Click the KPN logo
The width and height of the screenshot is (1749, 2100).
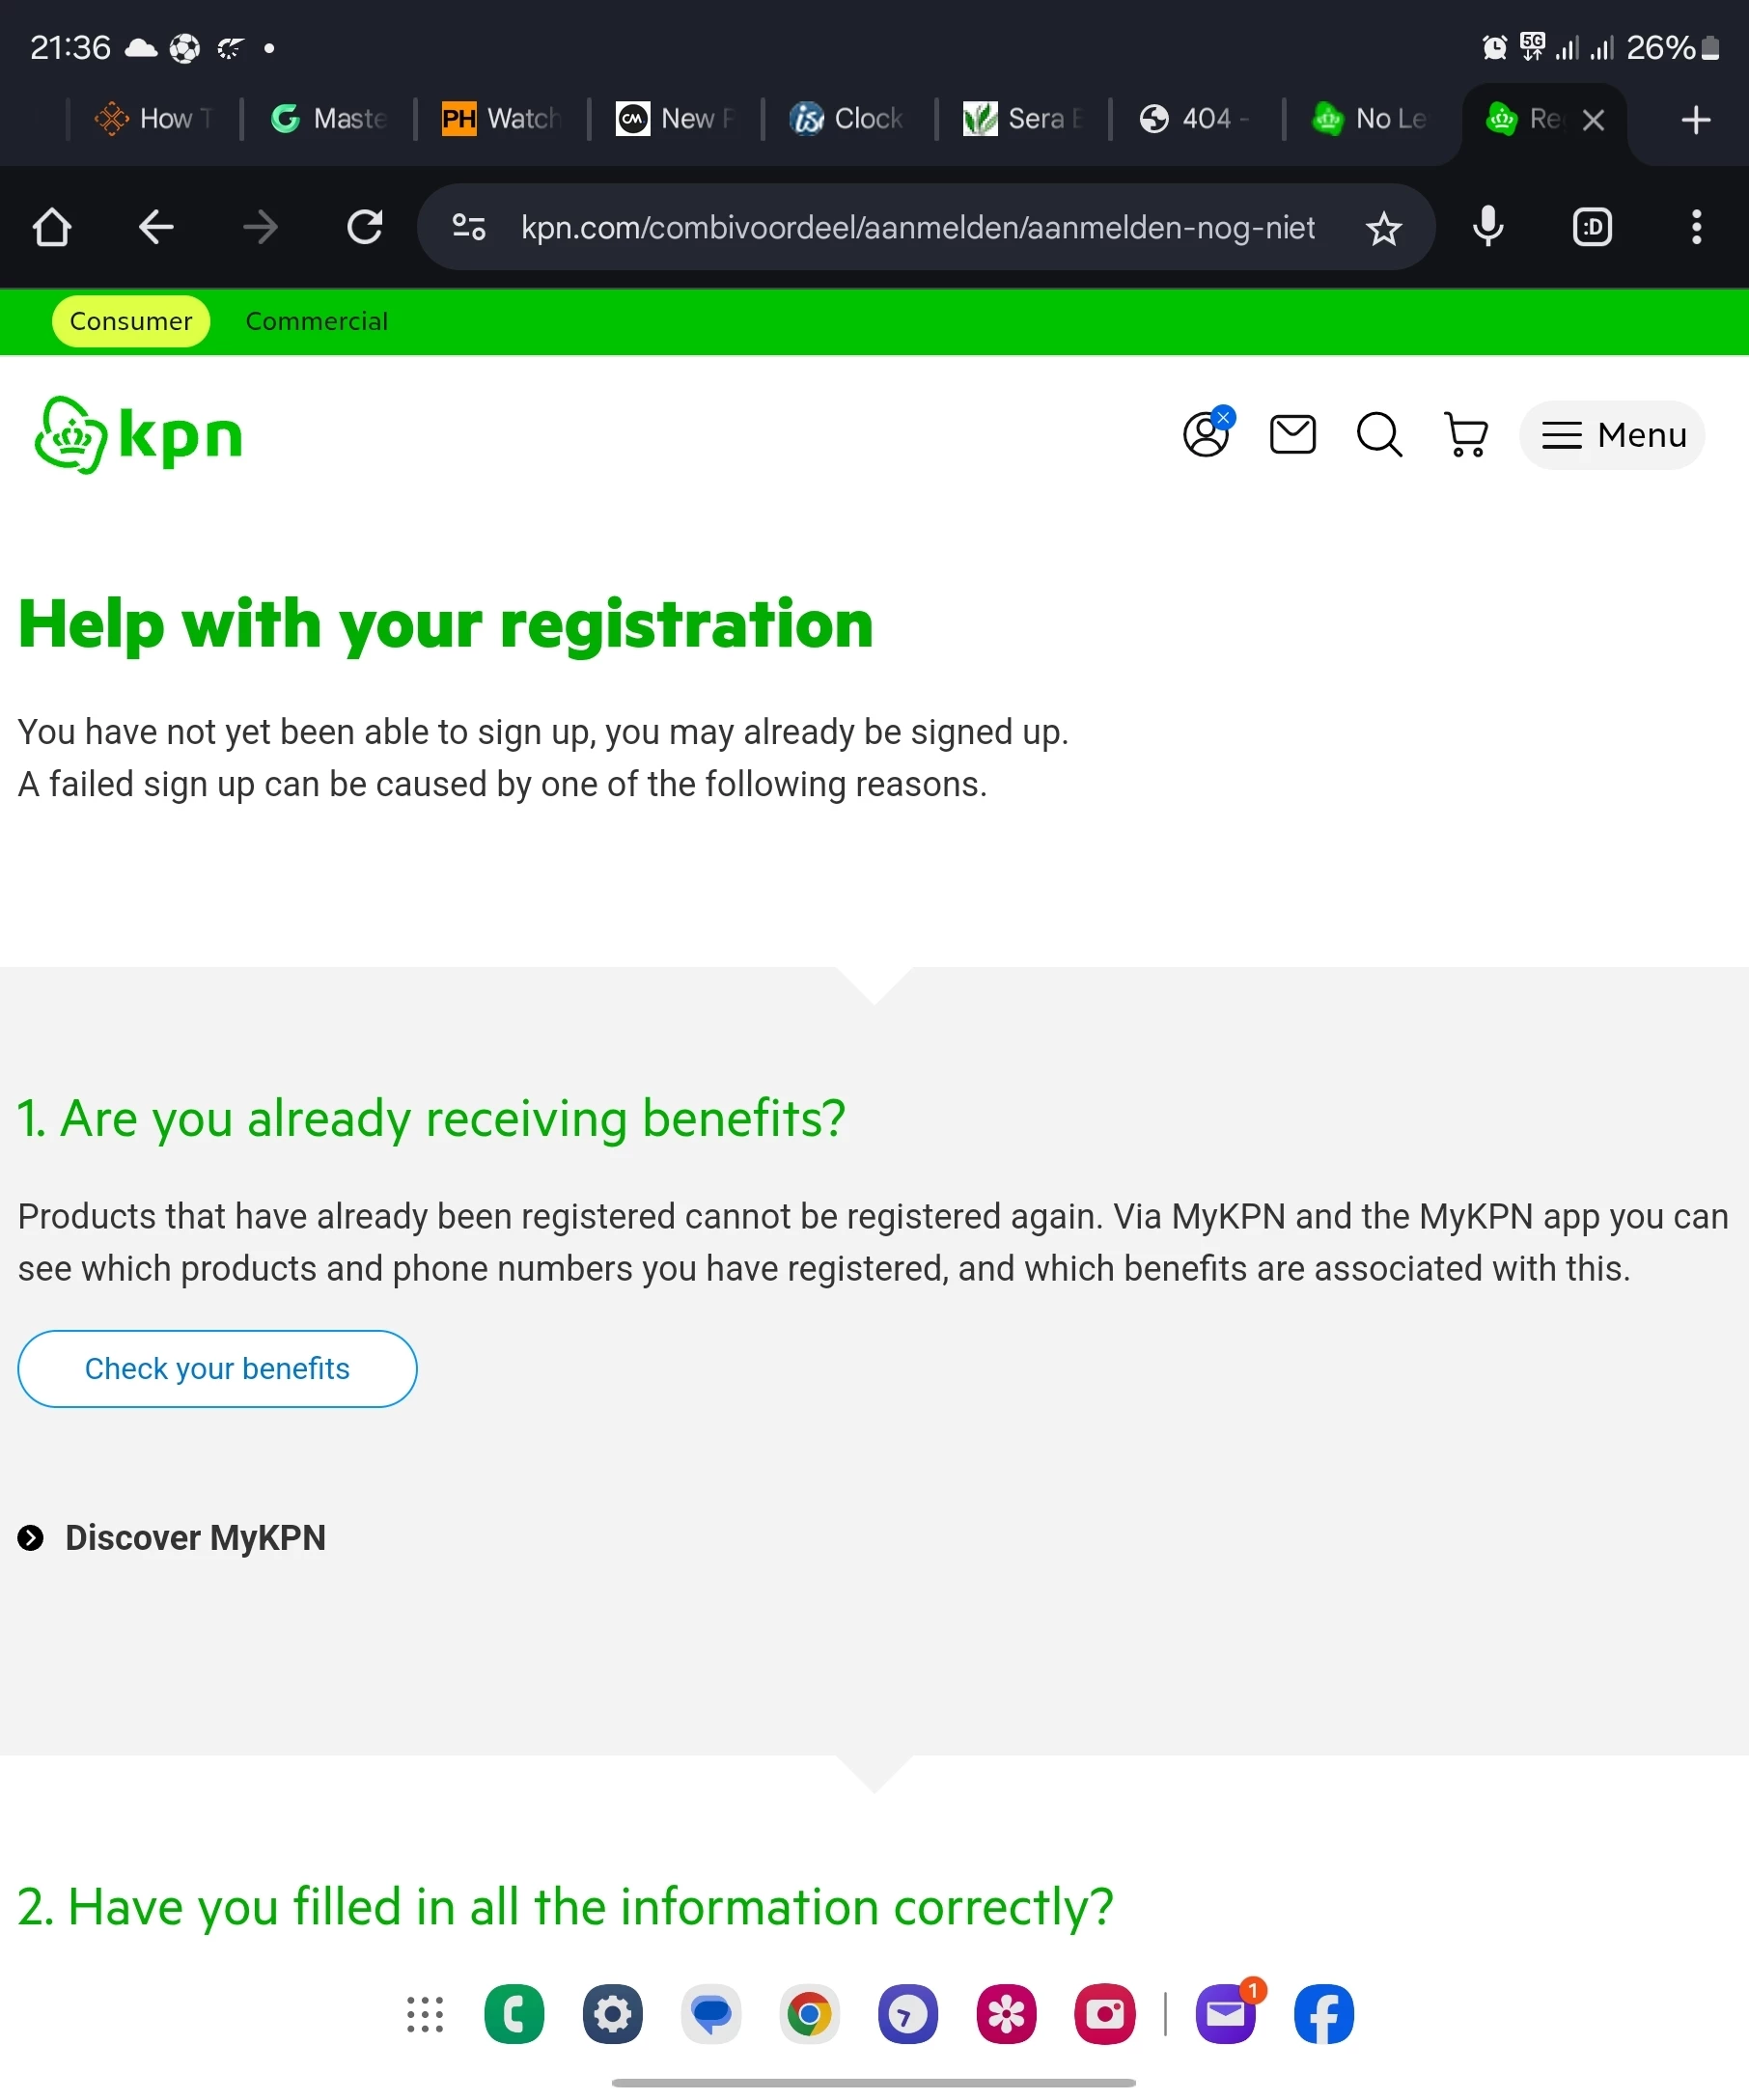coord(138,435)
